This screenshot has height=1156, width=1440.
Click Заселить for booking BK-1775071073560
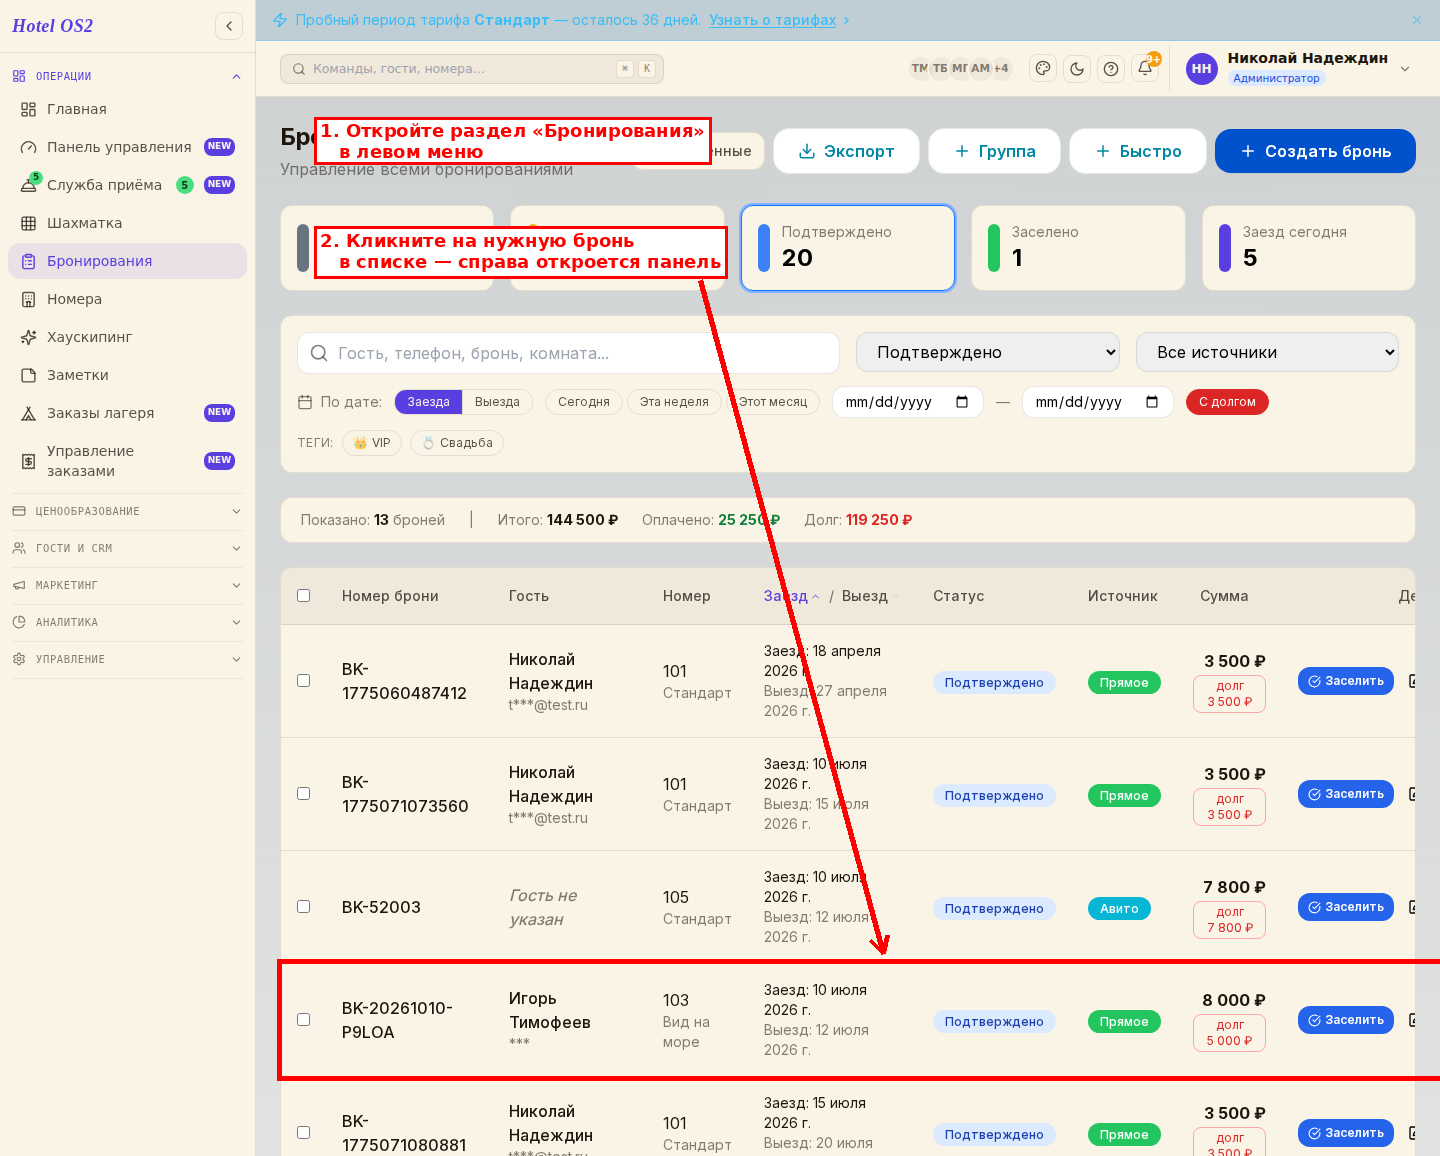1346,794
